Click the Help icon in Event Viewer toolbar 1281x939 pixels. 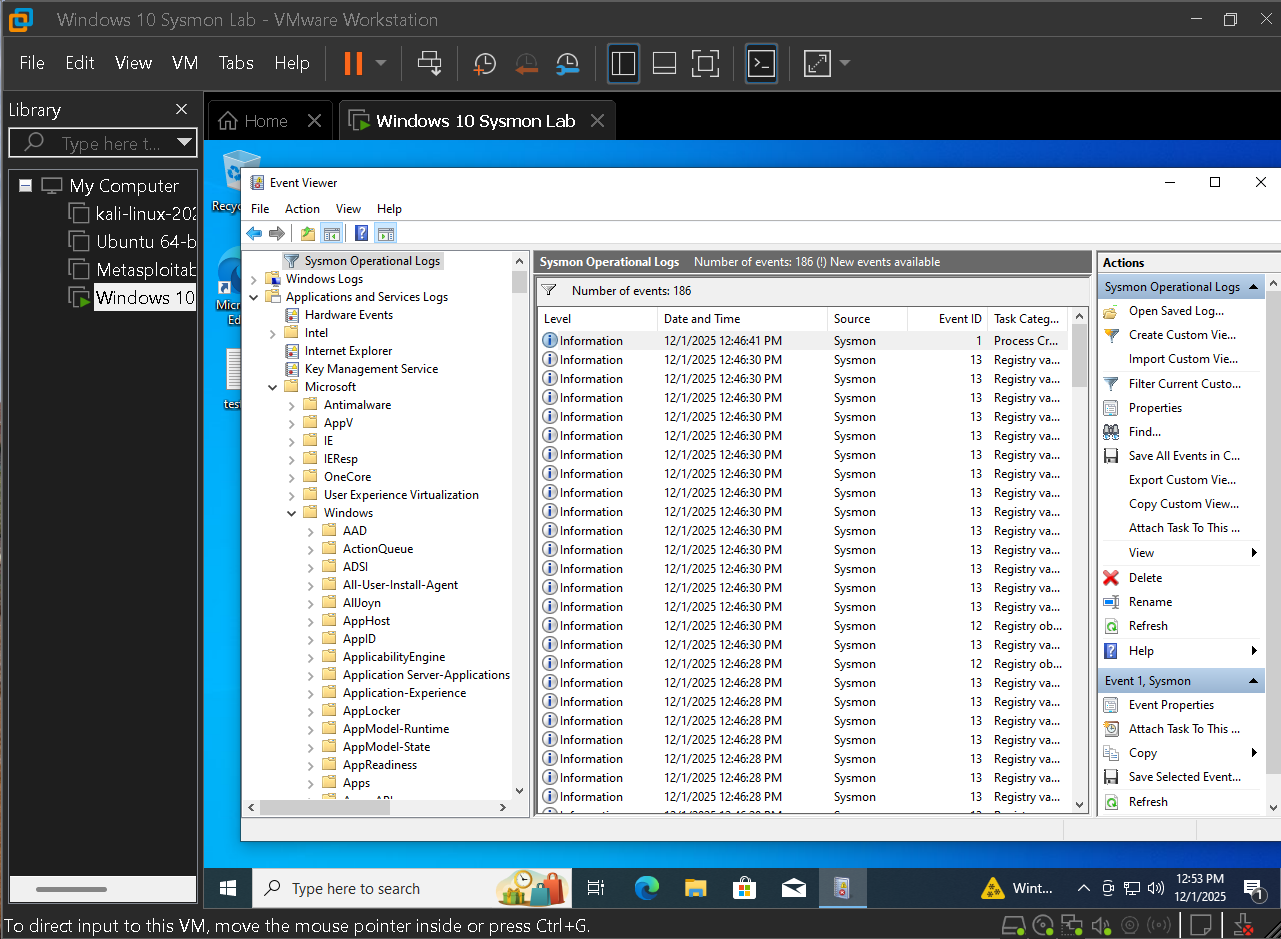tap(361, 233)
